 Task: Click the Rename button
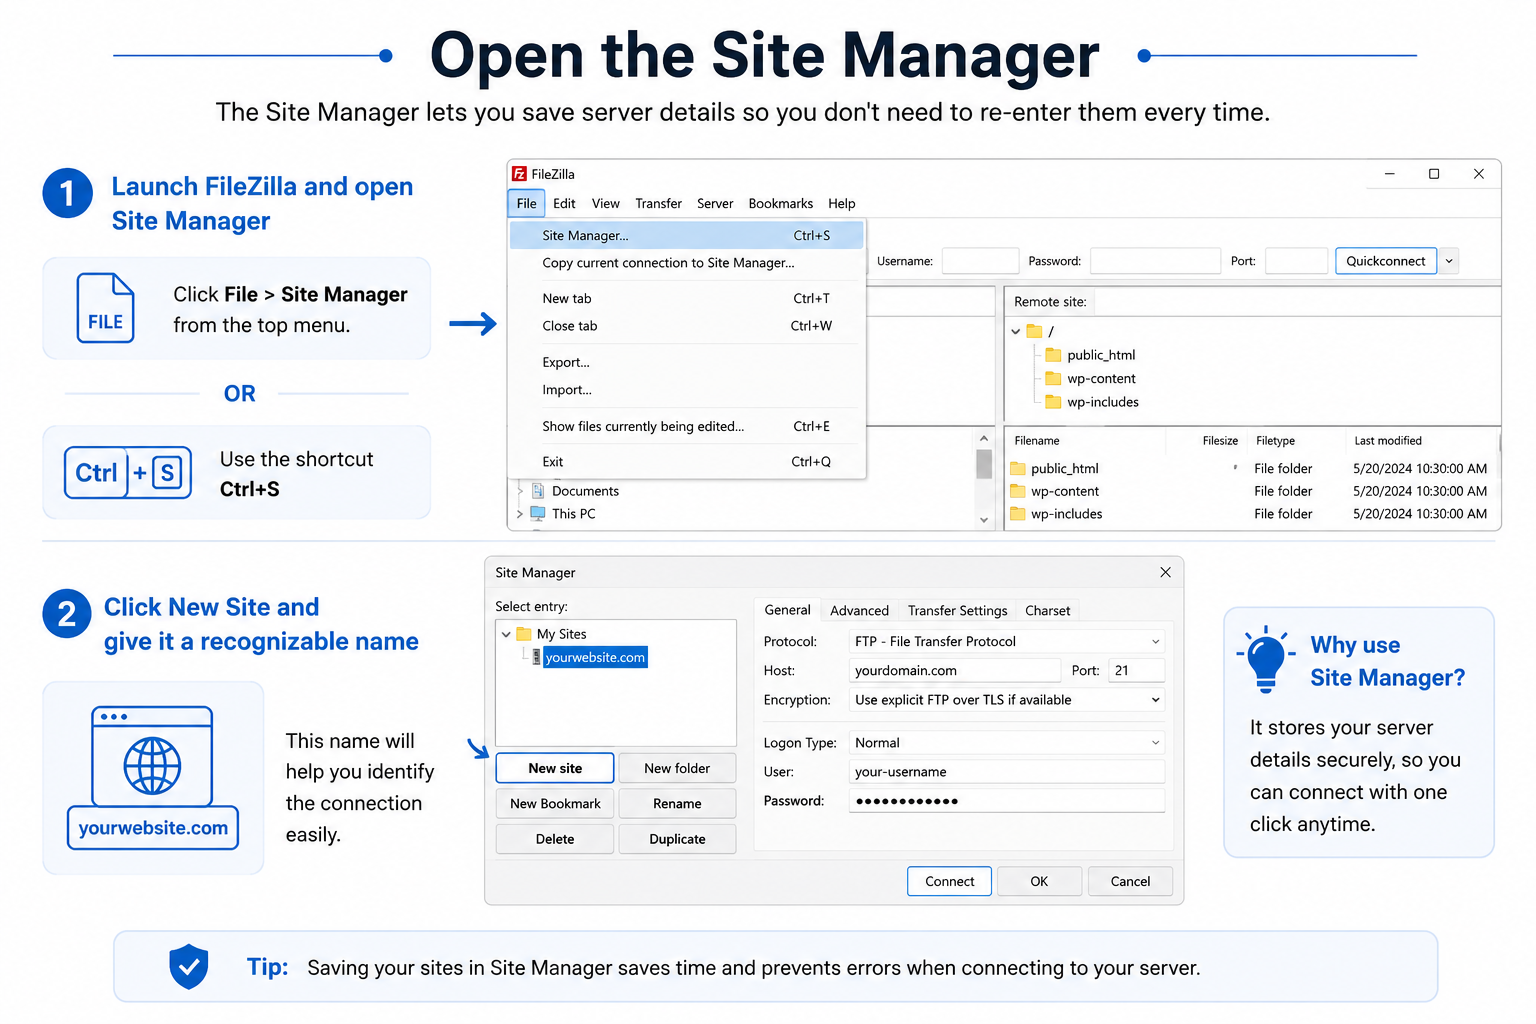tap(677, 804)
